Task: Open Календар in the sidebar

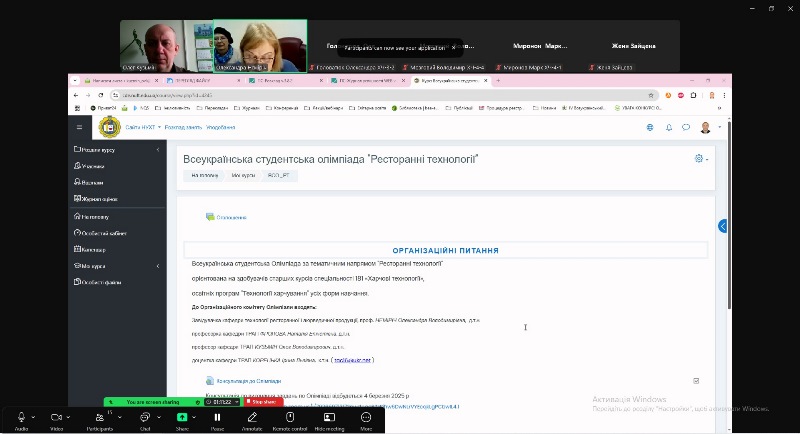Action: pos(90,249)
